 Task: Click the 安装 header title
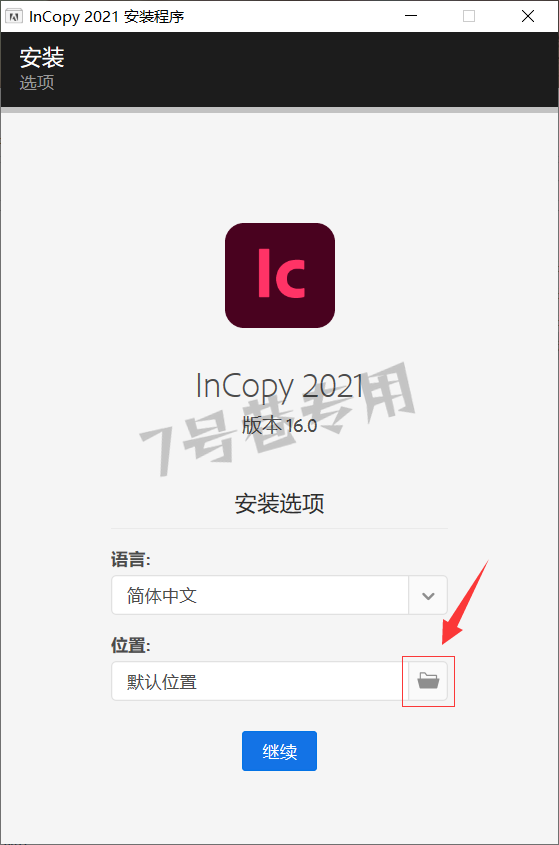point(42,58)
